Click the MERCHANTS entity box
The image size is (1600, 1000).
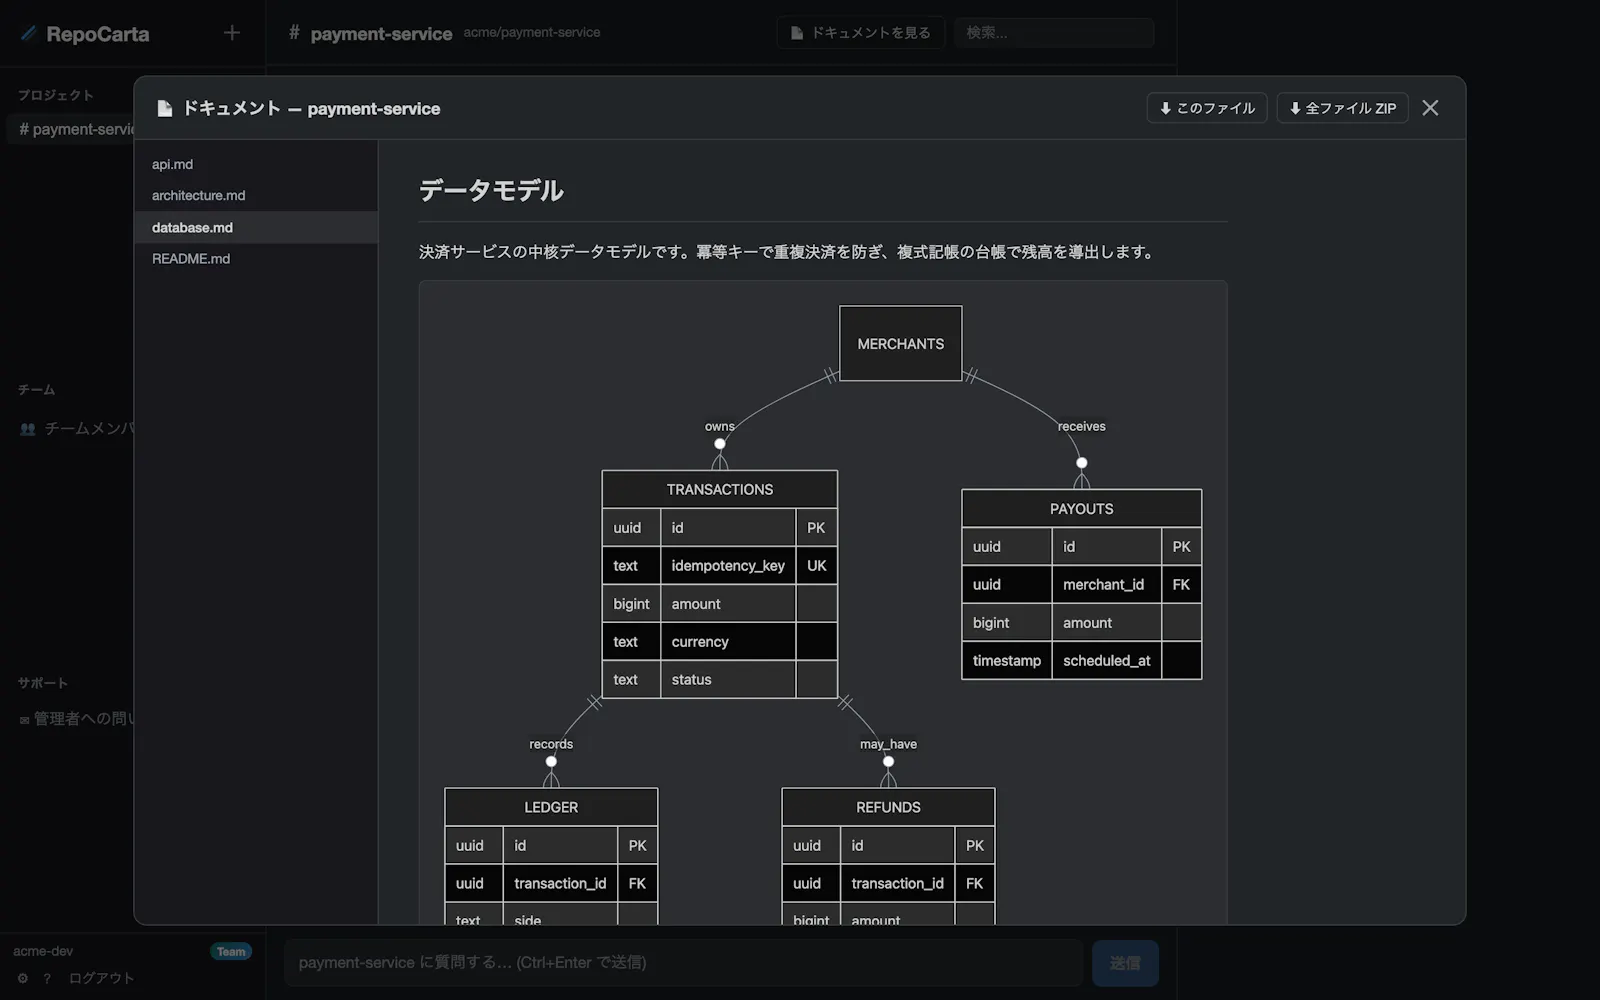click(901, 343)
